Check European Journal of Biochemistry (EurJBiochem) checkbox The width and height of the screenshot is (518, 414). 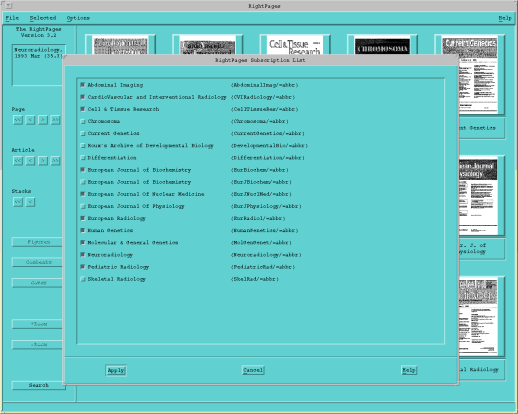83,182
